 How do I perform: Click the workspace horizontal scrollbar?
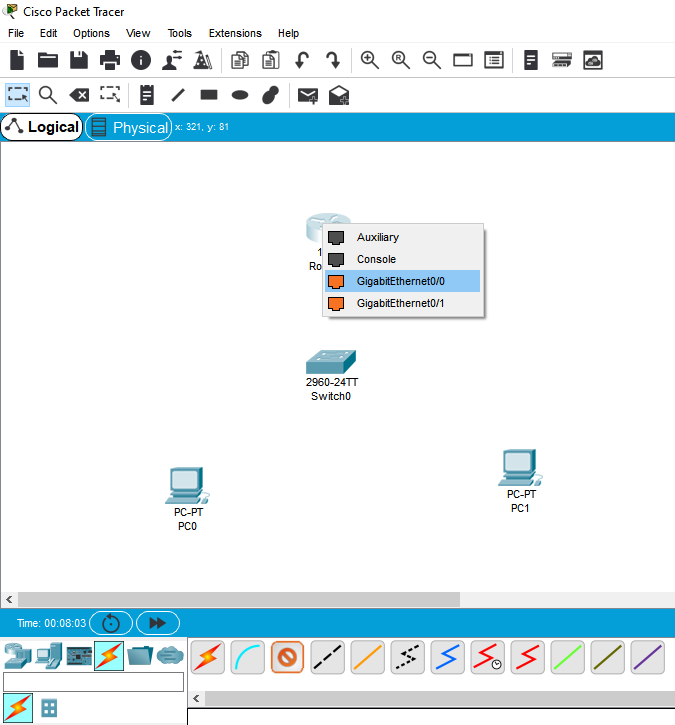pos(239,600)
